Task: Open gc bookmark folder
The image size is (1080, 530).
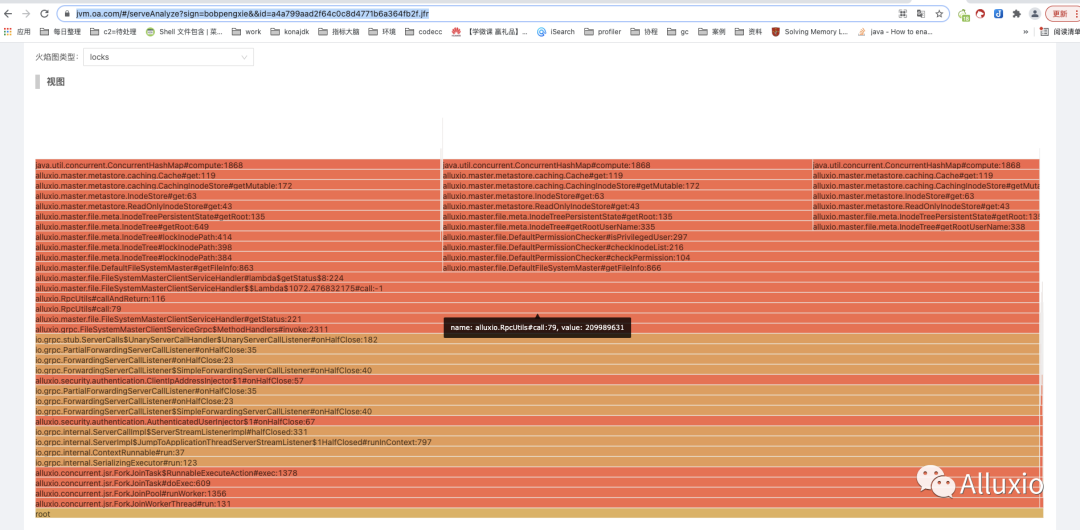Action: [x=678, y=32]
